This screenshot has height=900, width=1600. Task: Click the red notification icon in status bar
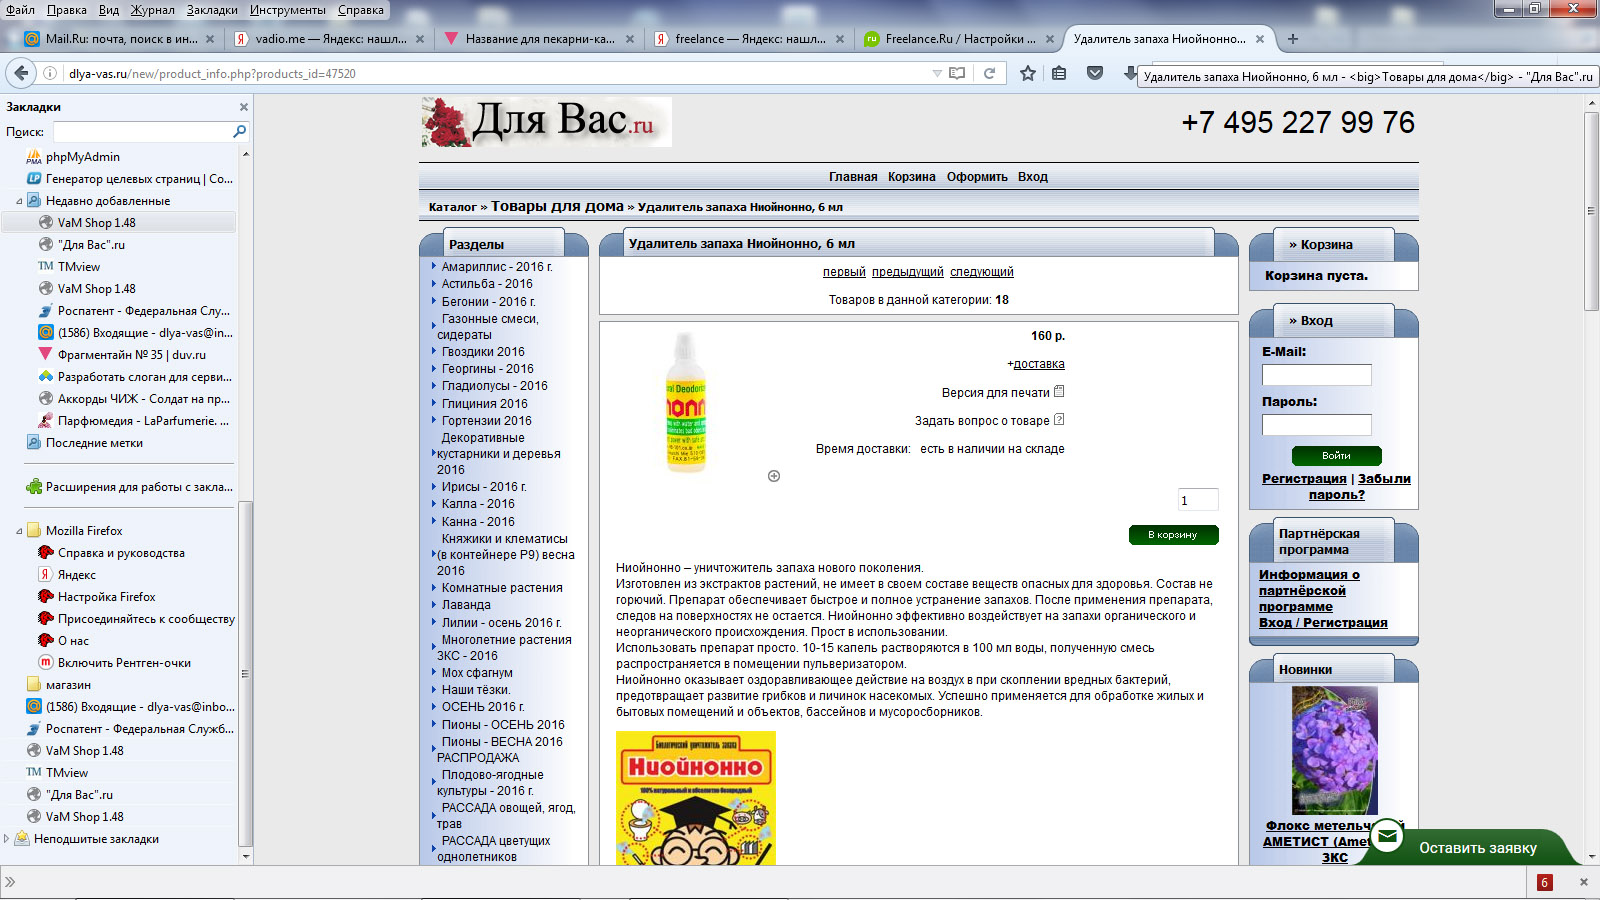[1544, 882]
